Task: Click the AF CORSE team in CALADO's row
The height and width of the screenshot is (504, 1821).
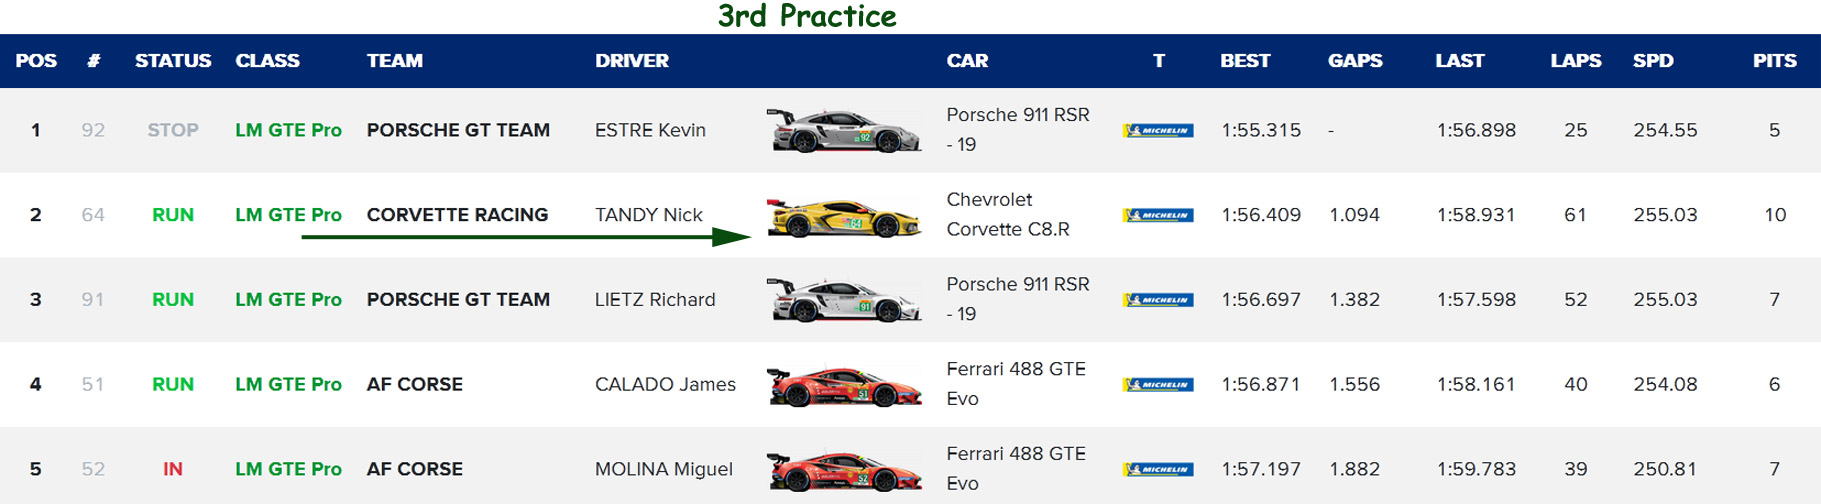Action: pos(414,384)
